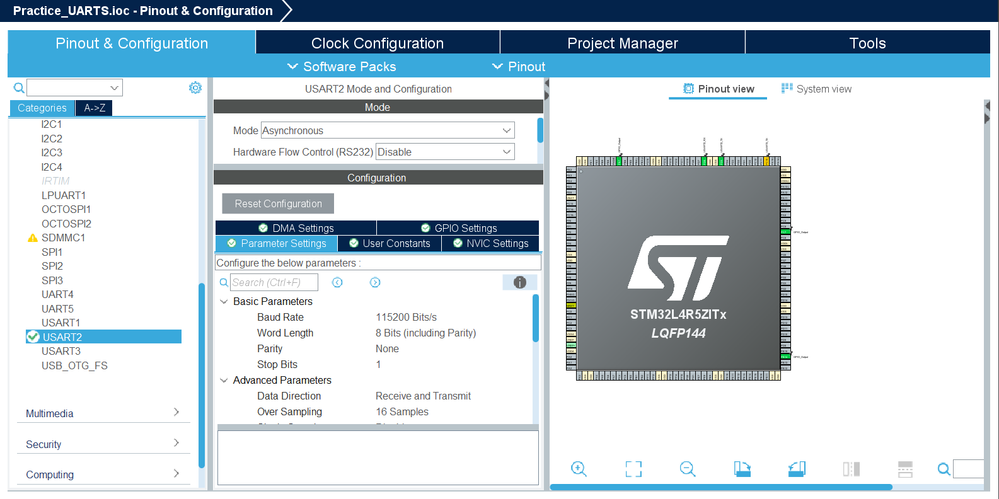Click the rotate counterclockwise pinout icon
999x499 pixels.
point(797,469)
